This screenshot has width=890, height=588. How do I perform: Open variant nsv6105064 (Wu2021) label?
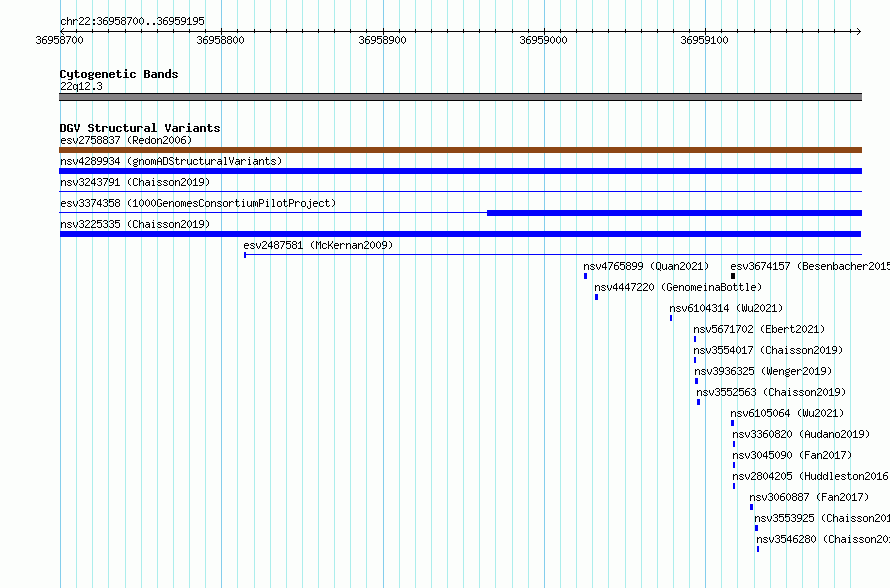(787, 413)
